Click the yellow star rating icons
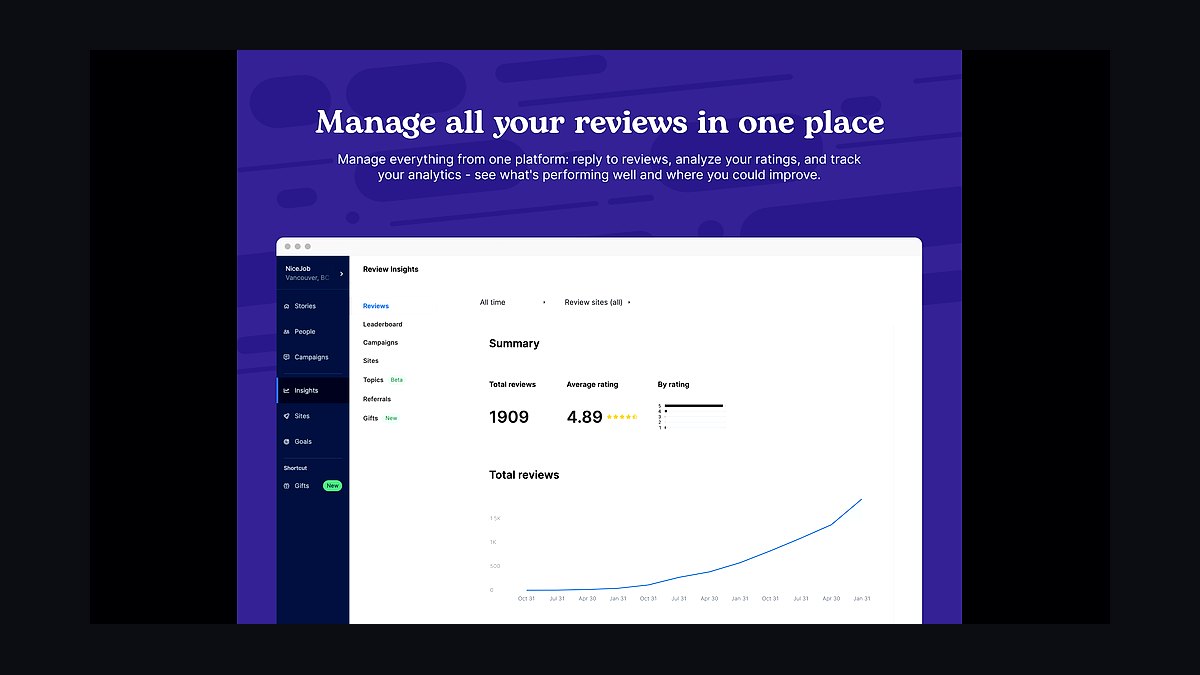The height and width of the screenshot is (675, 1200). [x=622, y=416]
